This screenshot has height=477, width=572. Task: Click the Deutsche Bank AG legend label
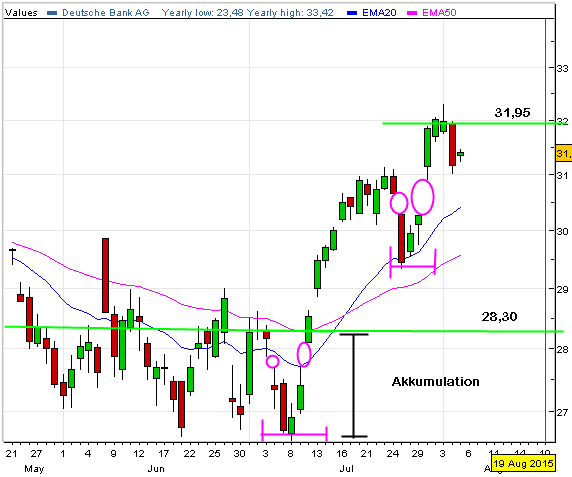click(106, 13)
